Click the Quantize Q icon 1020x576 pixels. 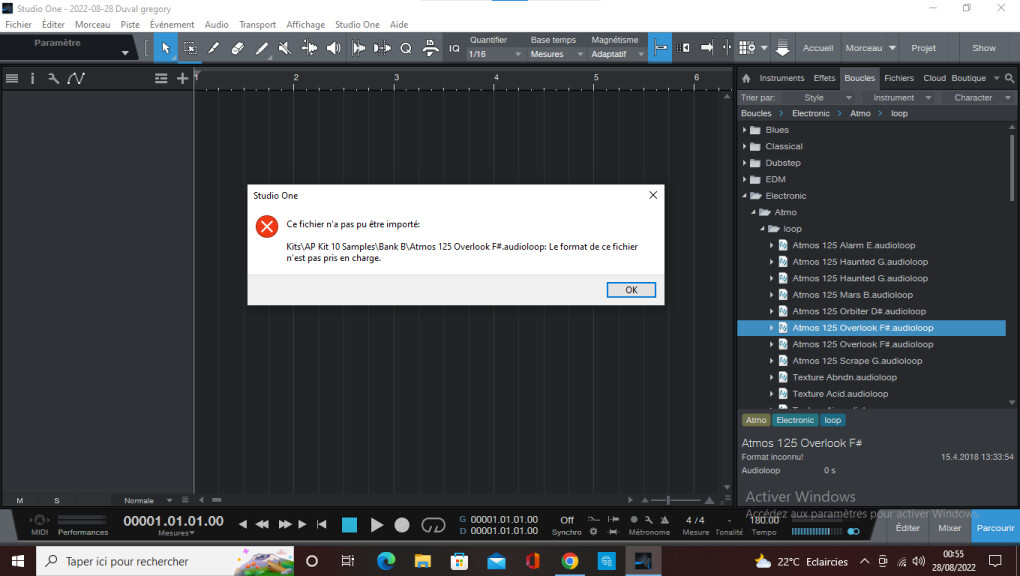[x=406, y=48]
